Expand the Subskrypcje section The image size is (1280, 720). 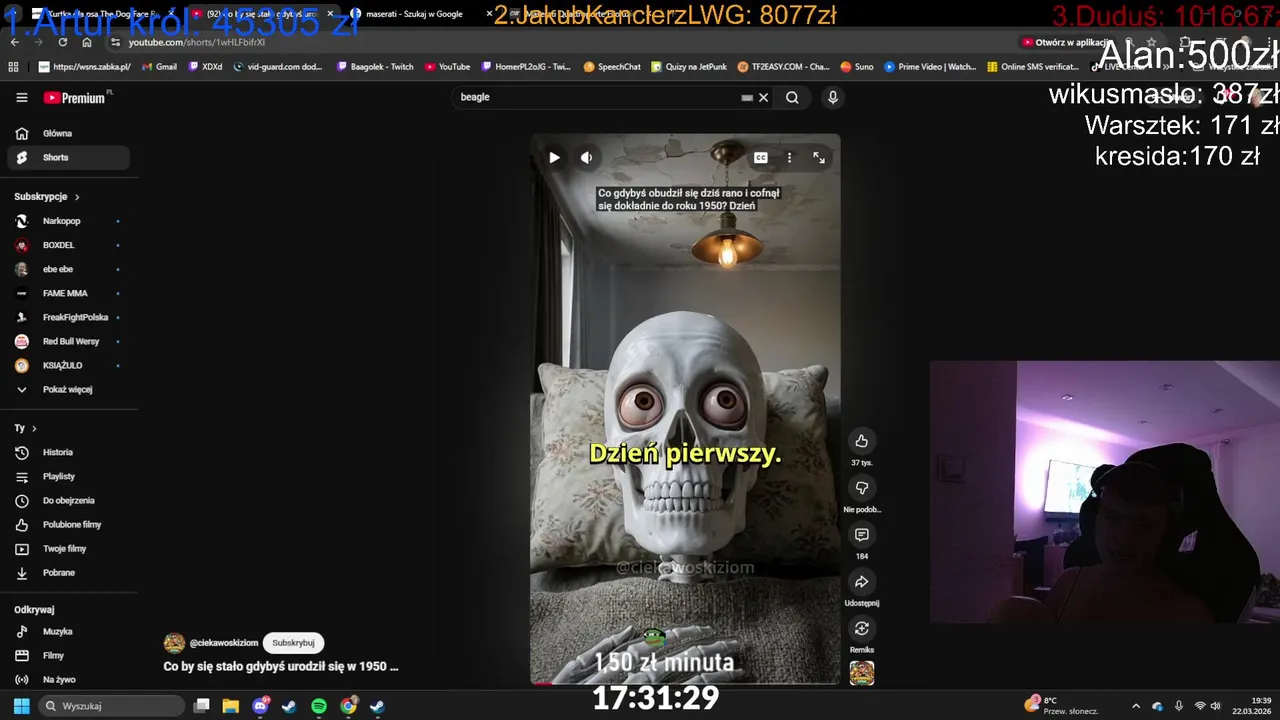pyautogui.click(x=47, y=197)
